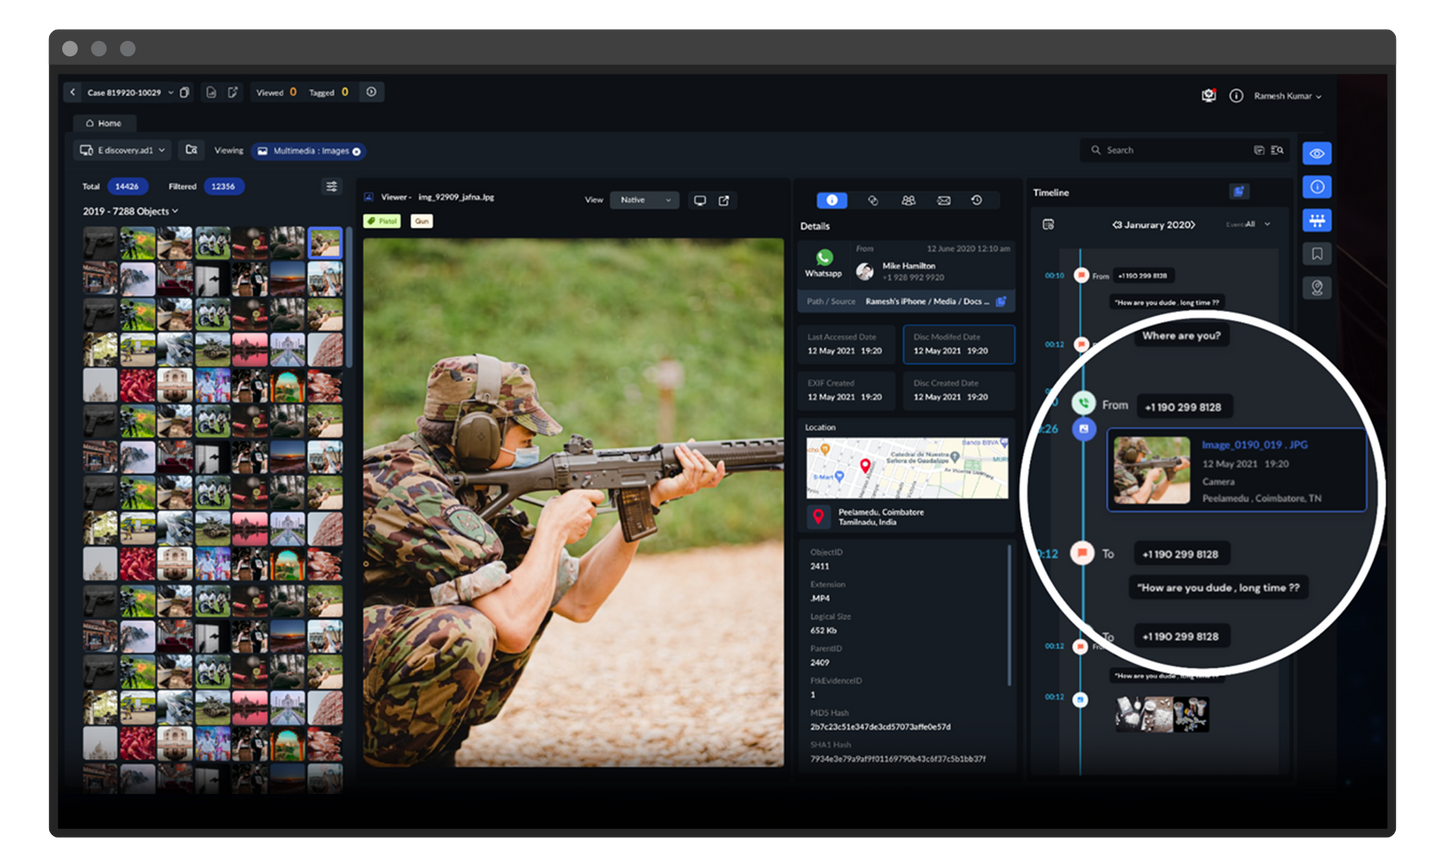Expand the E discovery.ad1 evidence dropdown
The height and width of the screenshot is (867, 1445).
point(124,150)
